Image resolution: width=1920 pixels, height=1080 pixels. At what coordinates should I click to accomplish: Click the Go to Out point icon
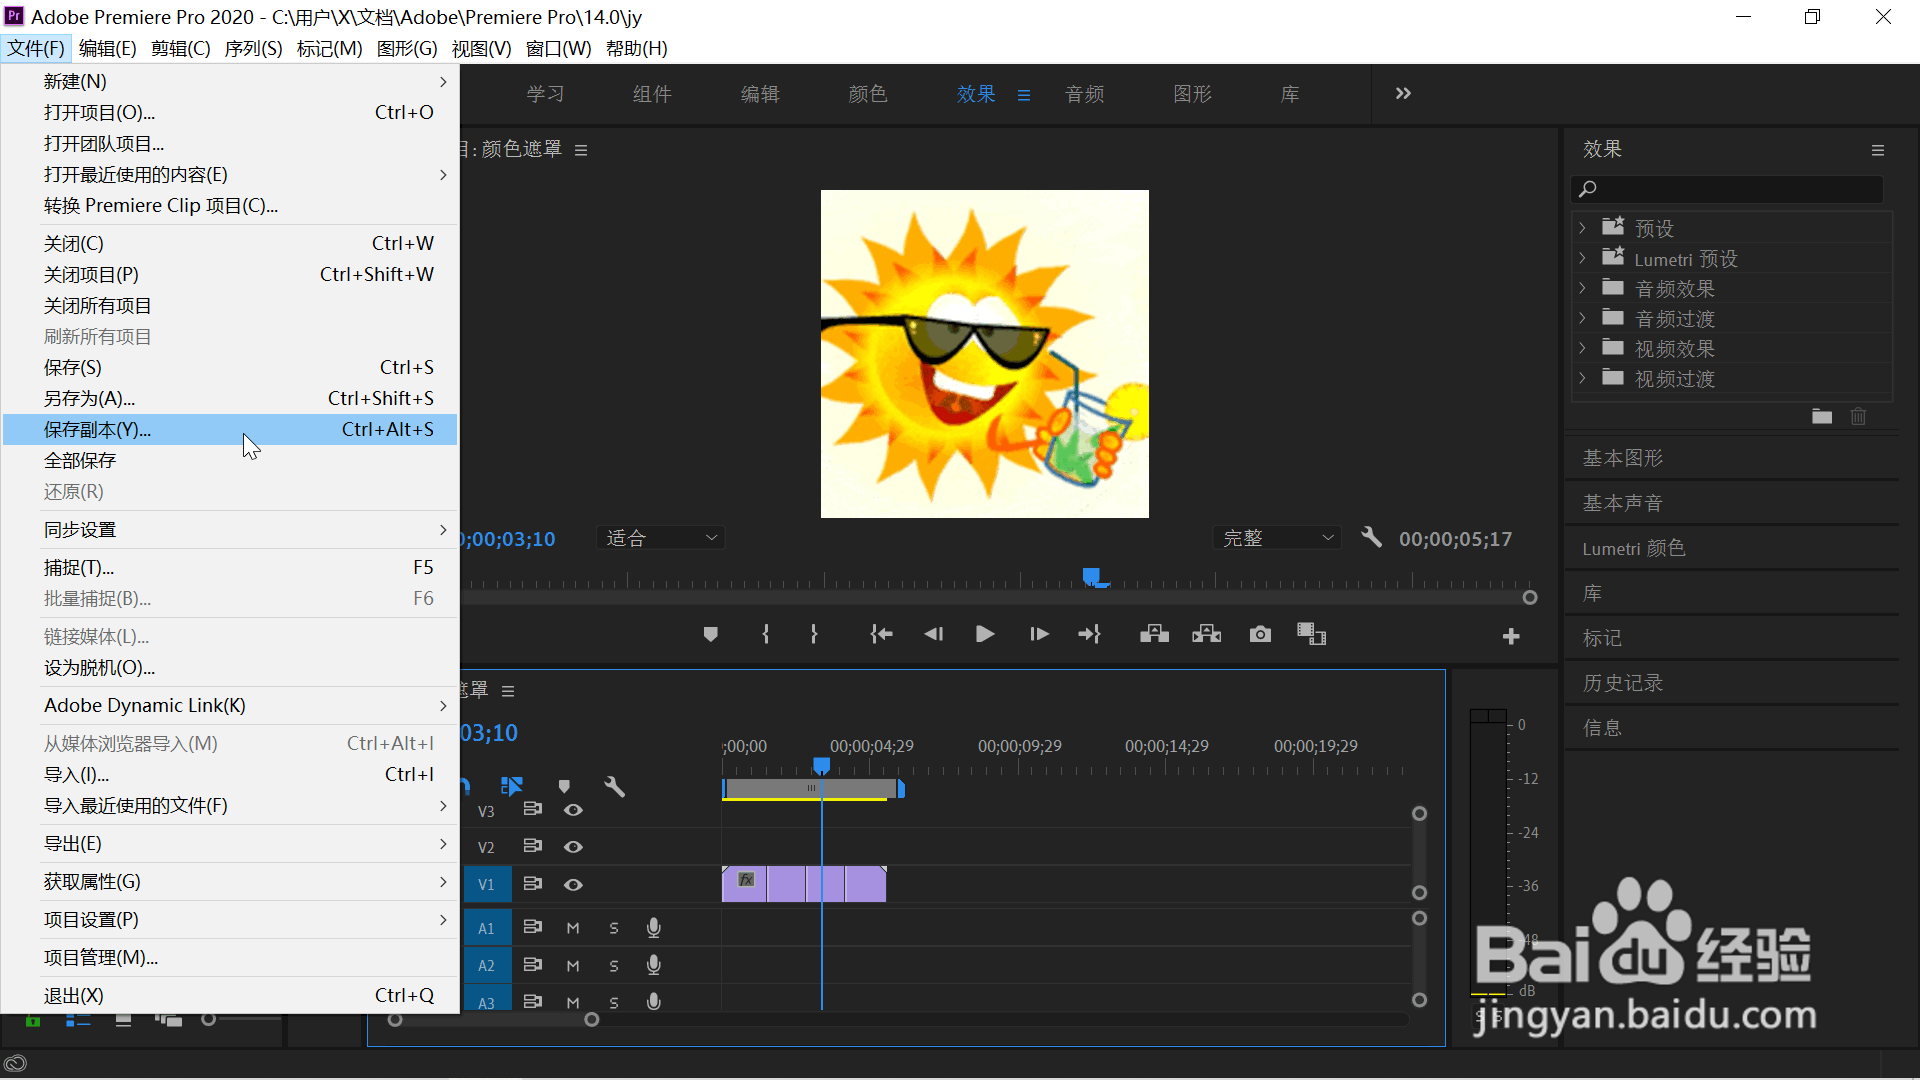[1089, 634]
